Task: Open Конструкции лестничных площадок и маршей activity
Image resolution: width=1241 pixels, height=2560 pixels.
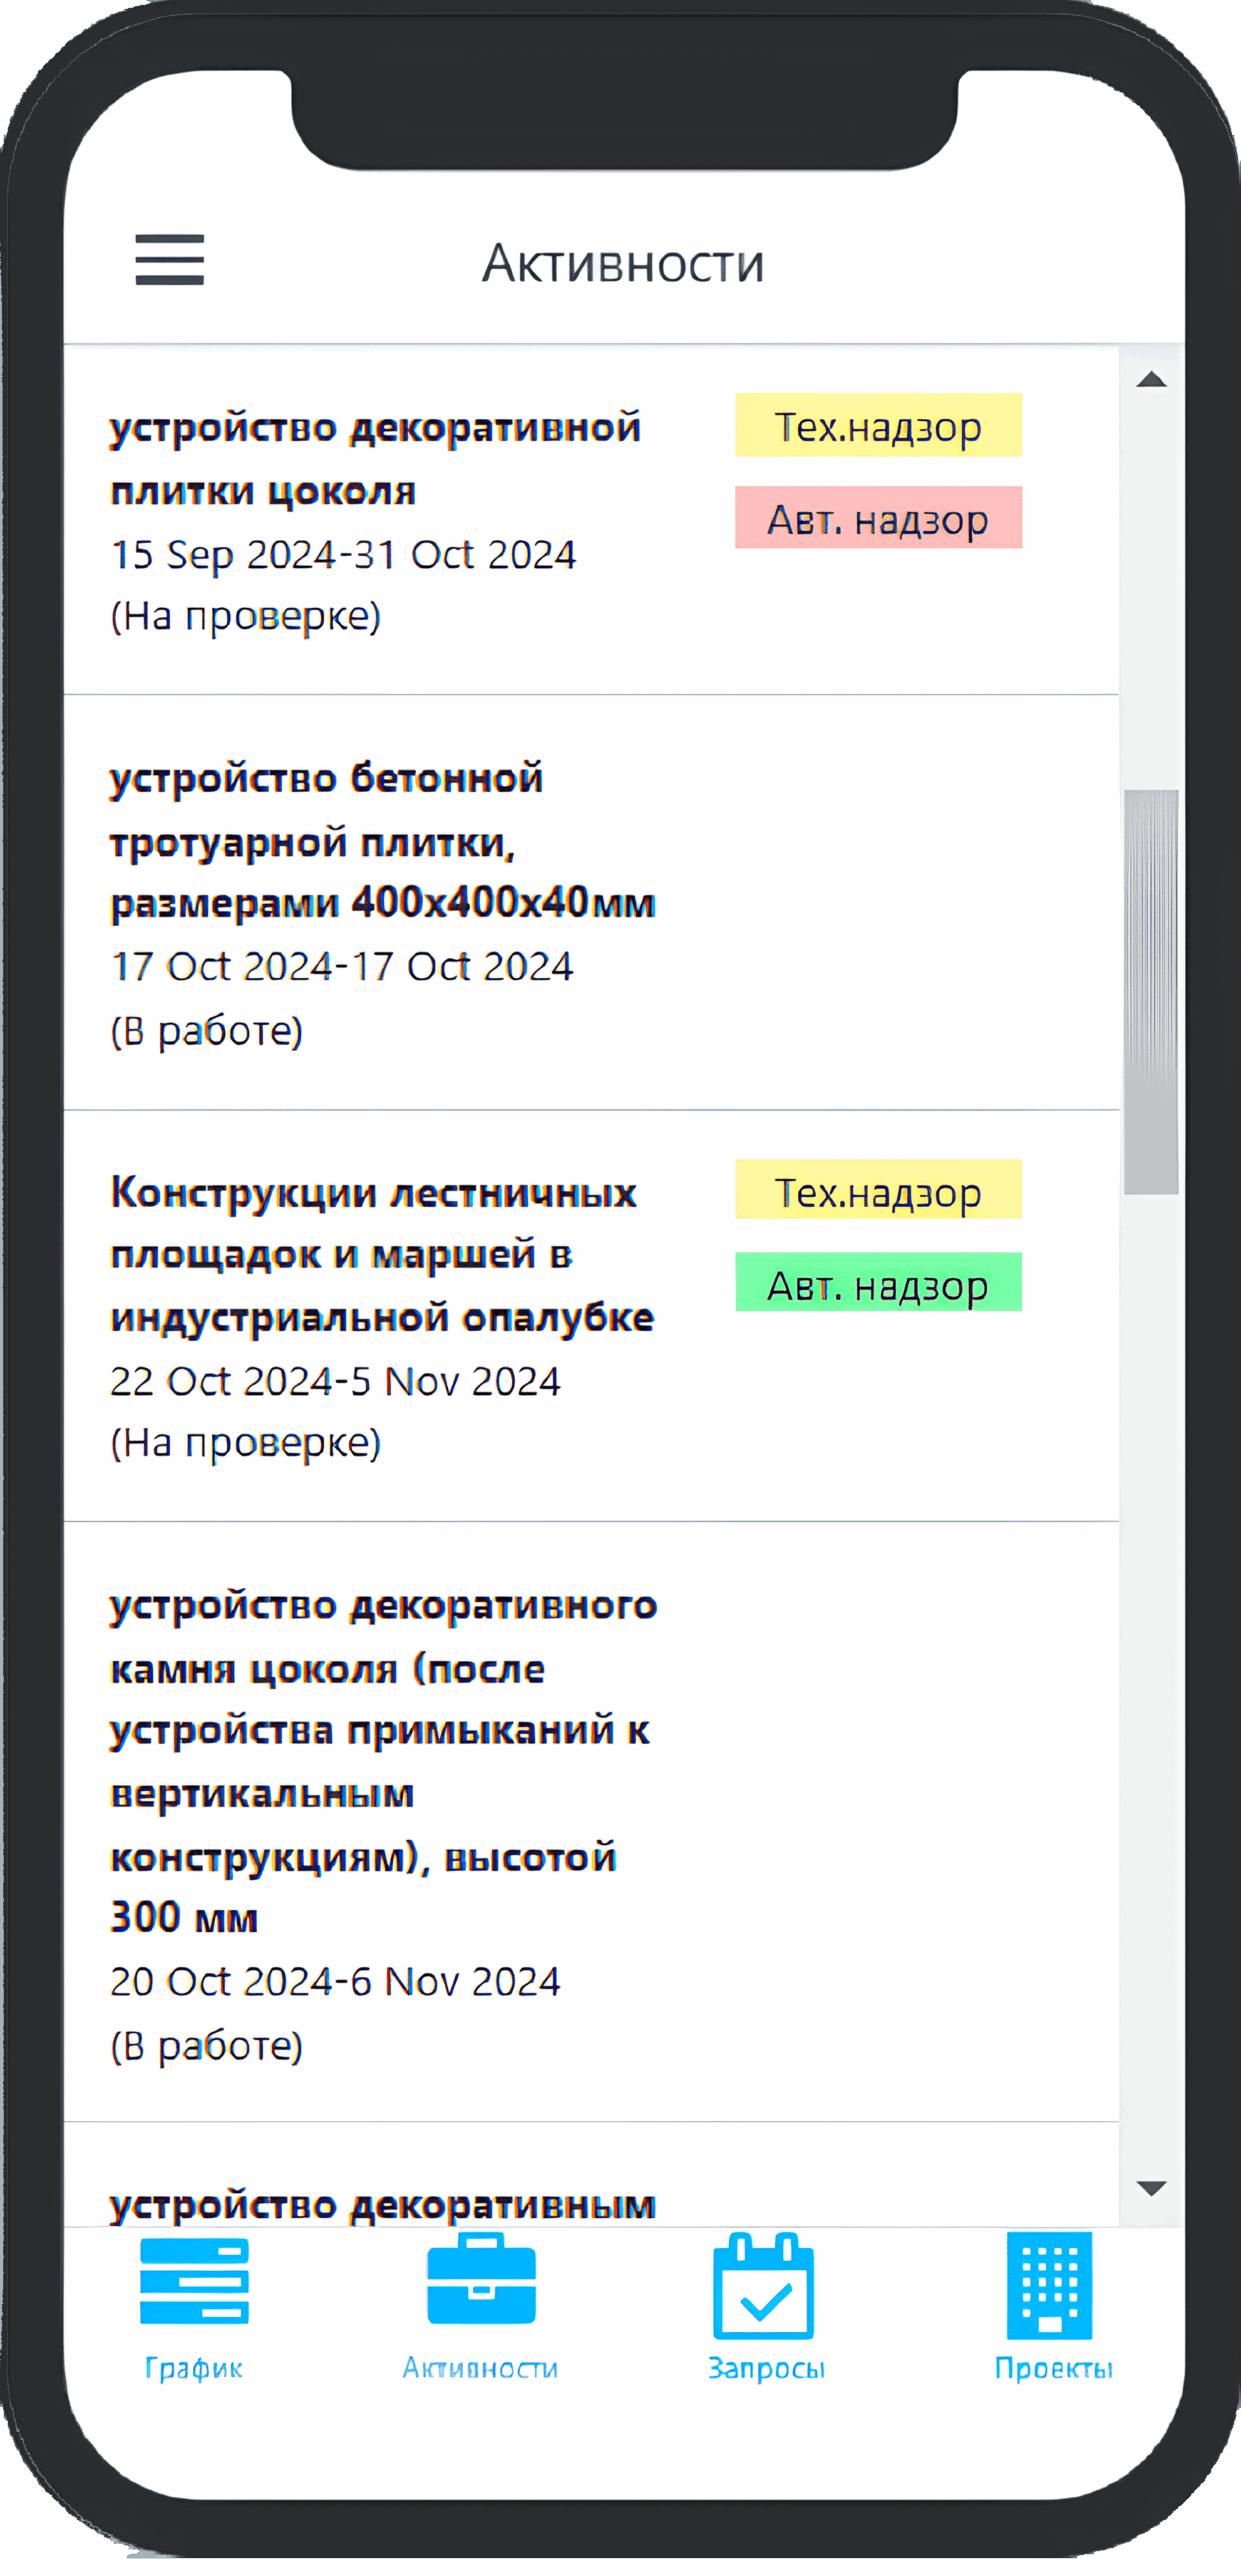Action: click(x=591, y=1316)
